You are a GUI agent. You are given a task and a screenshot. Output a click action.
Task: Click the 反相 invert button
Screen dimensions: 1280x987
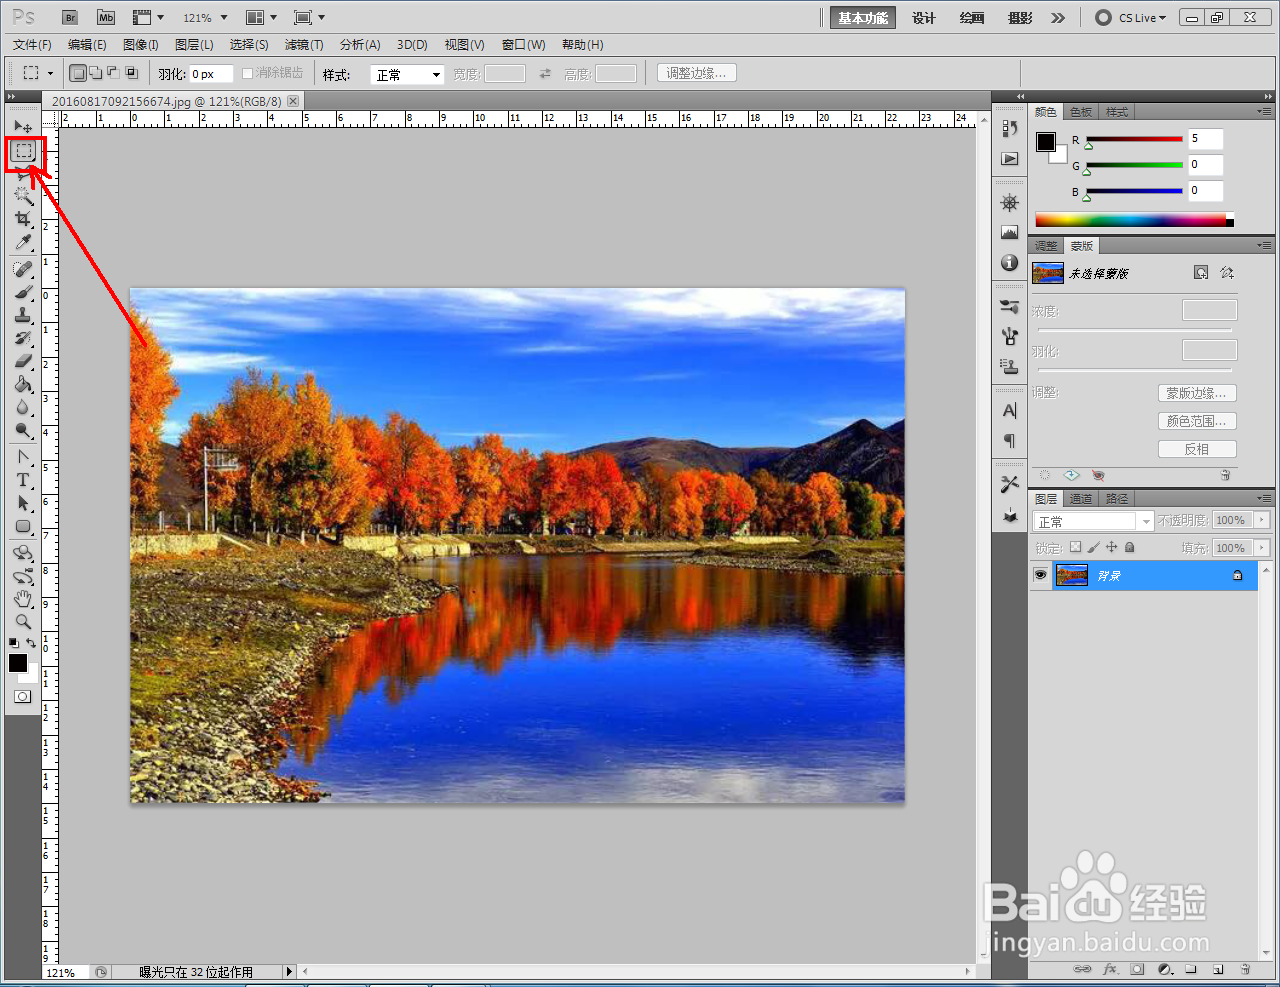tap(1197, 449)
